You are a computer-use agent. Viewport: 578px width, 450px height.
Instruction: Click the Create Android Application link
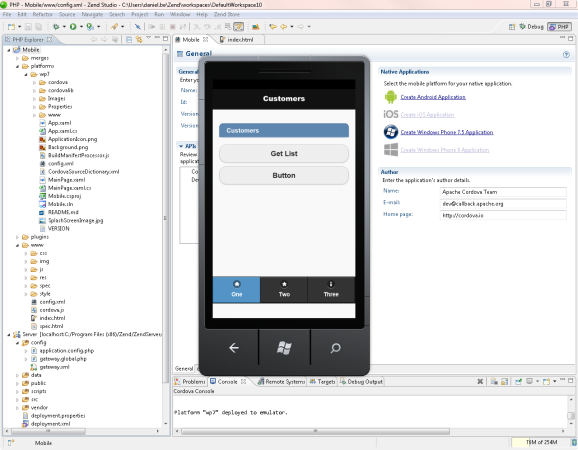coord(433,97)
